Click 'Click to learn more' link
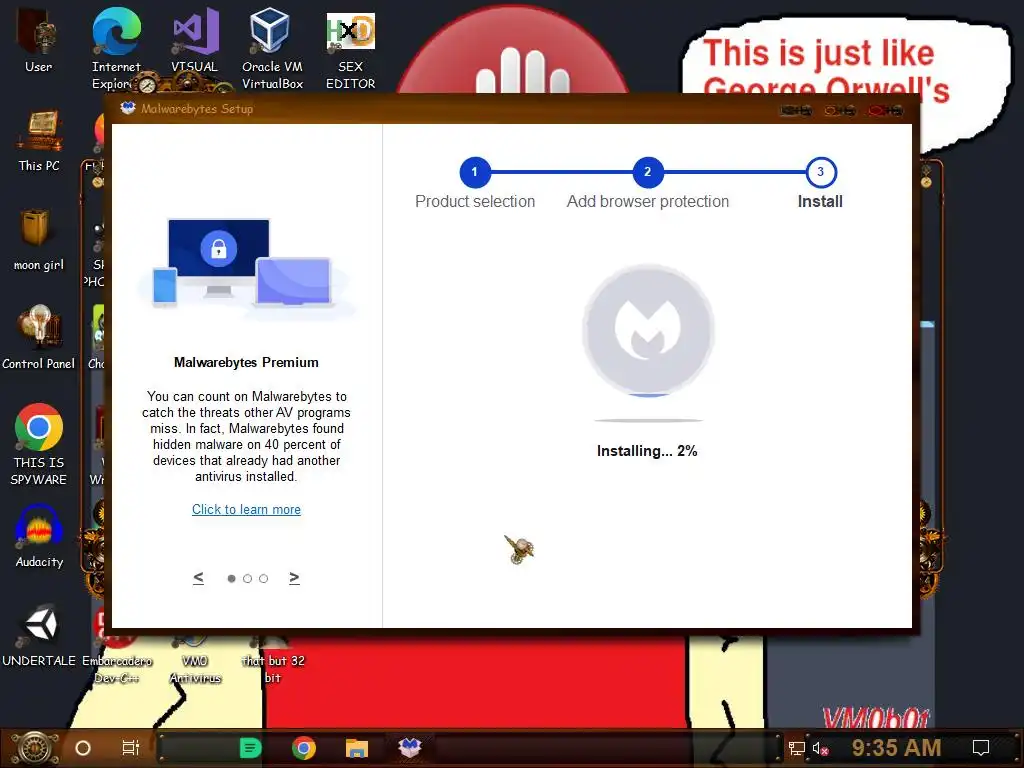Image resolution: width=1024 pixels, height=768 pixels. (x=246, y=509)
